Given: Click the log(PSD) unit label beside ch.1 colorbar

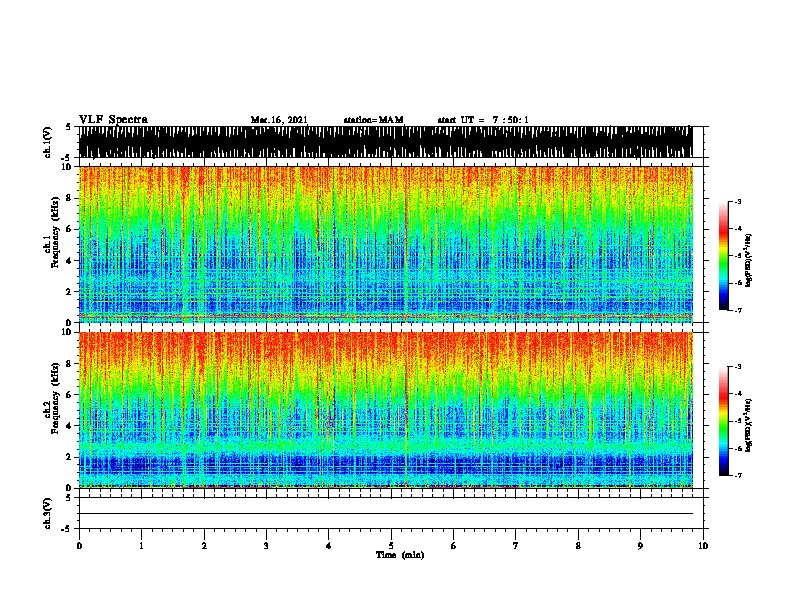Looking at the screenshot, I should click(x=749, y=260).
